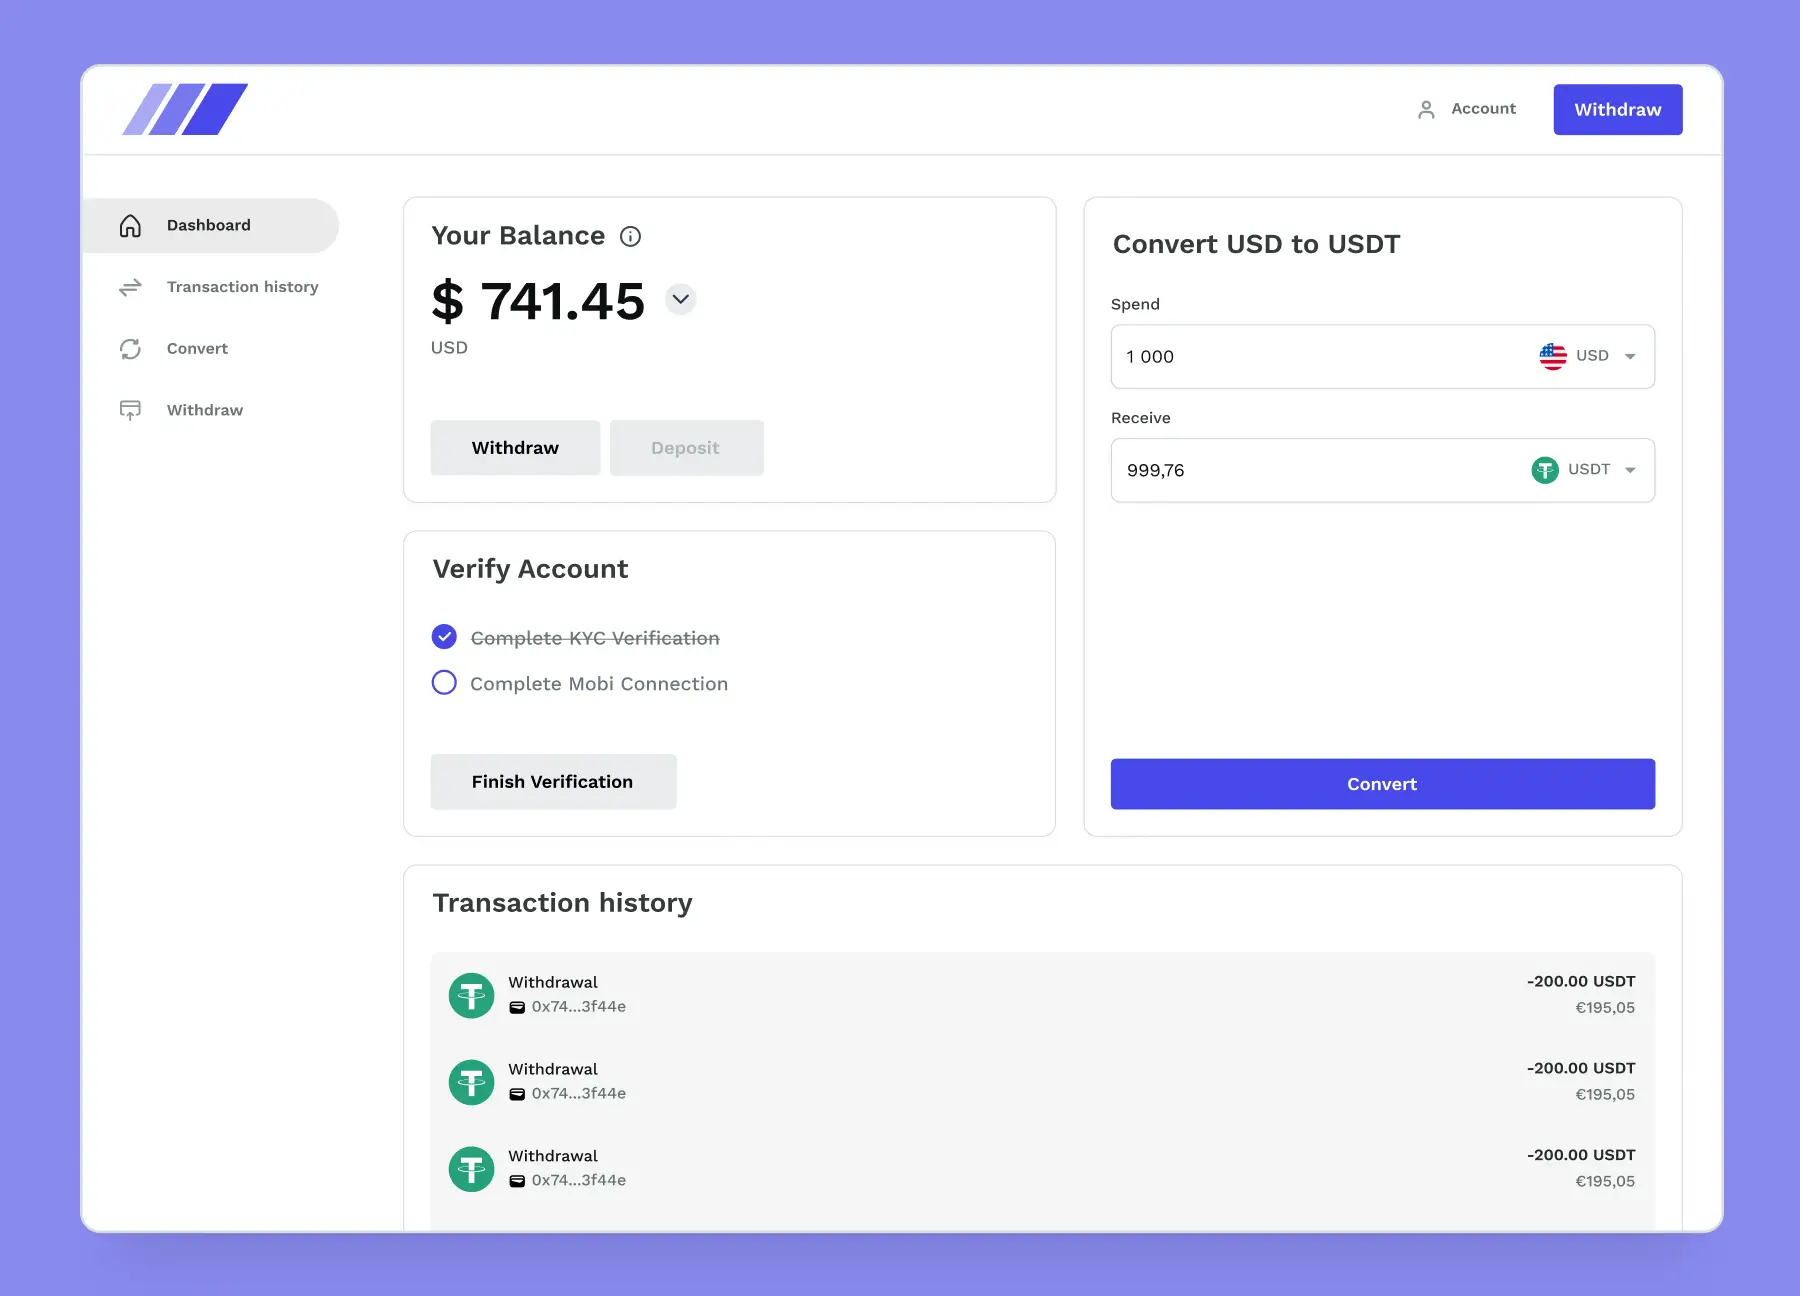Click the Tether icon in Receive field
Screen dimensions: 1800x1296
[x=1545, y=470]
